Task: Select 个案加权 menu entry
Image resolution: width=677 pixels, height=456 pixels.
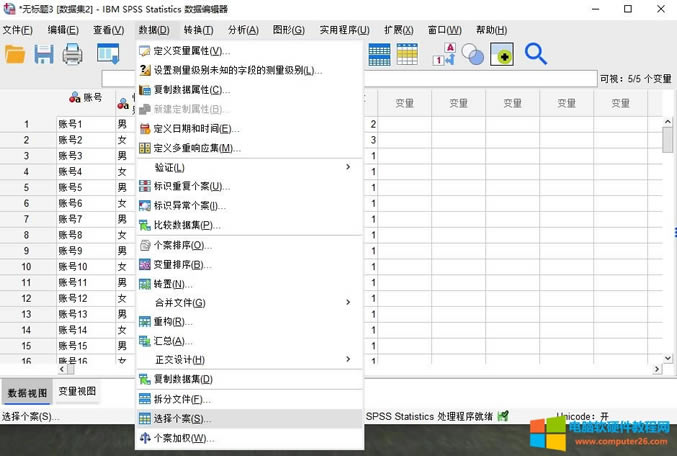Action: click(x=183, y=438)
